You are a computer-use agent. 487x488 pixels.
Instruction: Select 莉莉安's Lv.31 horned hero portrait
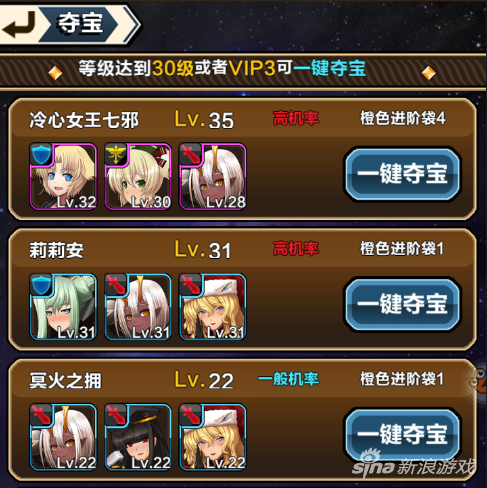[x=138, y=307]
